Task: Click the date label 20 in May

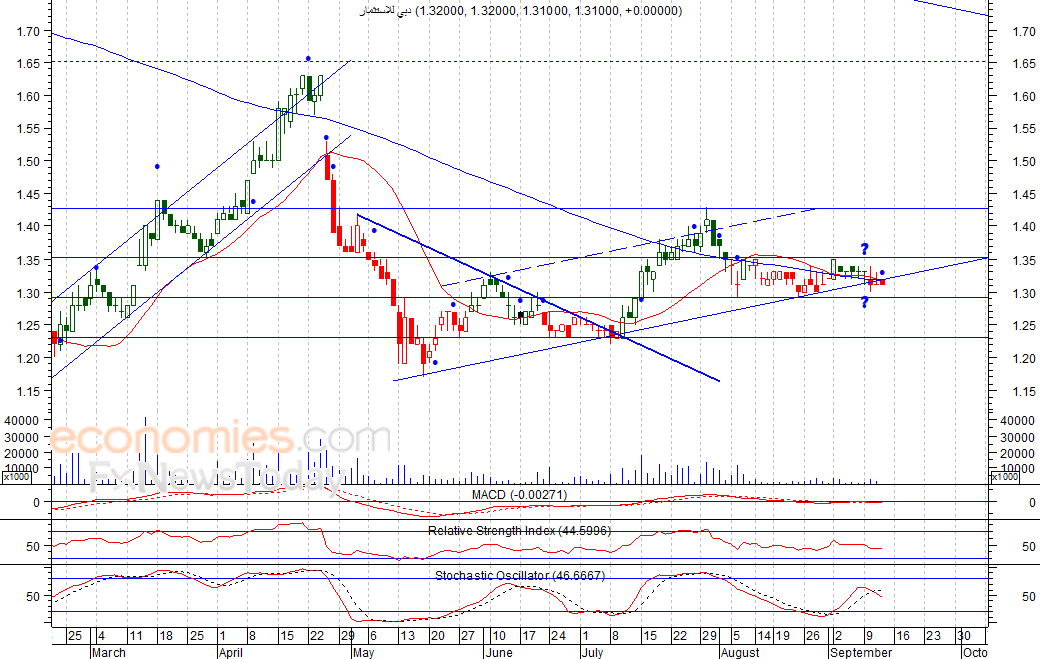Action: 437,636
